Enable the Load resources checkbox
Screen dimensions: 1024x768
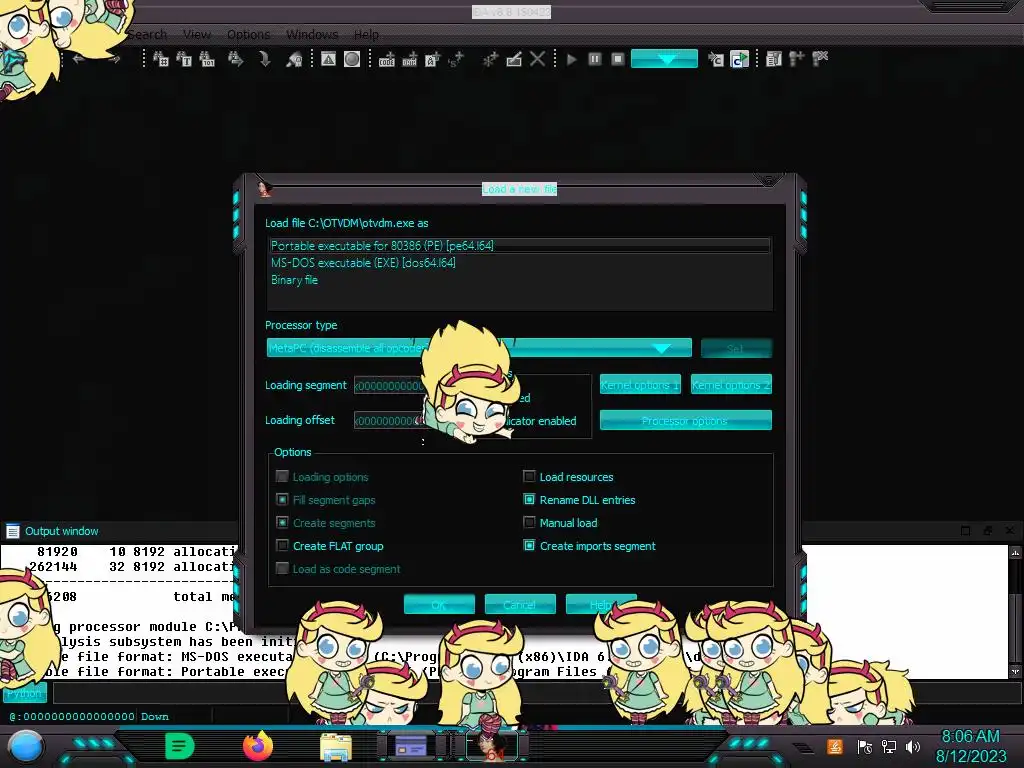pos(529,477)
